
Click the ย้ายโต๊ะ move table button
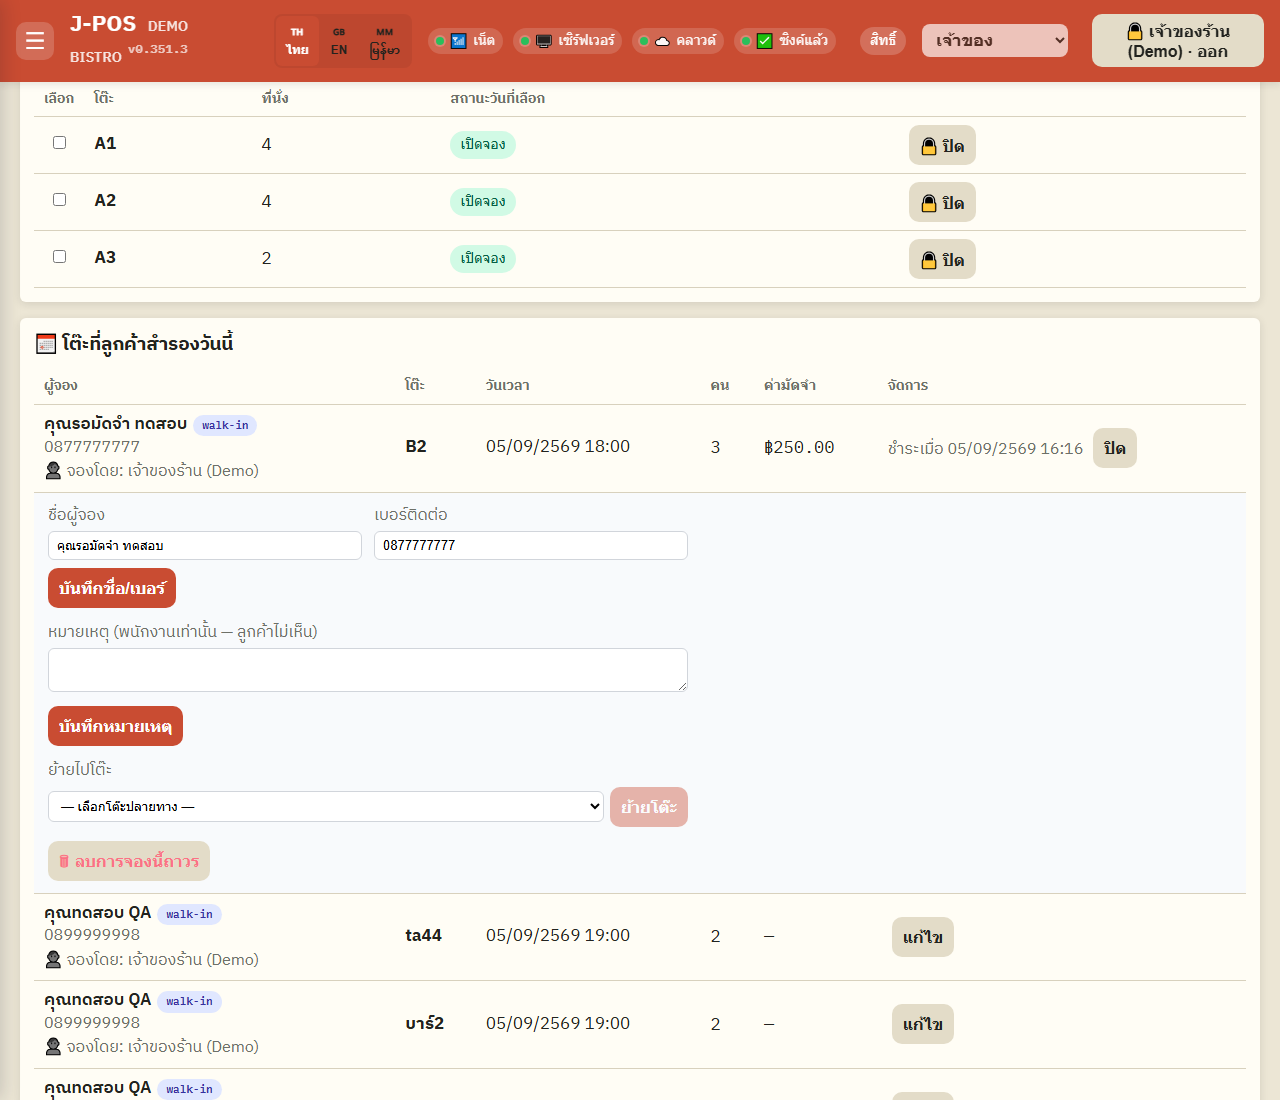point(649,807)
